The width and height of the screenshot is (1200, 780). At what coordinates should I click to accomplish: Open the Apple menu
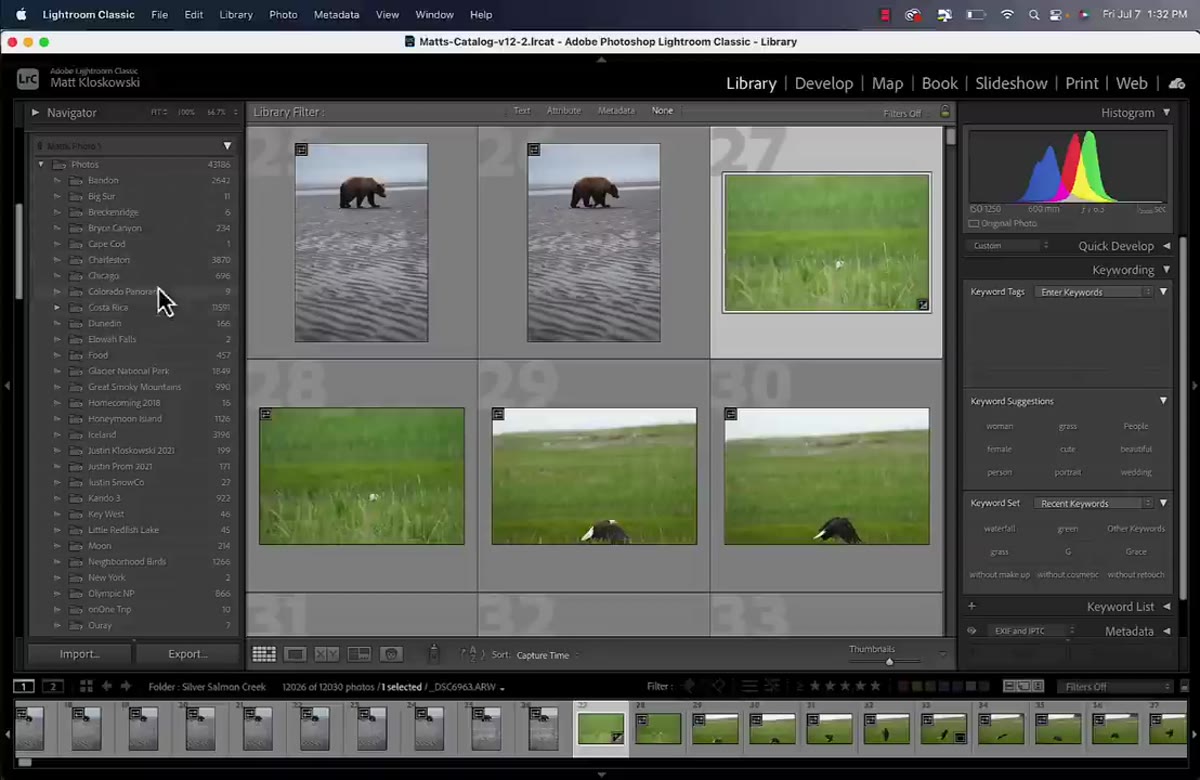pos(20,15)
